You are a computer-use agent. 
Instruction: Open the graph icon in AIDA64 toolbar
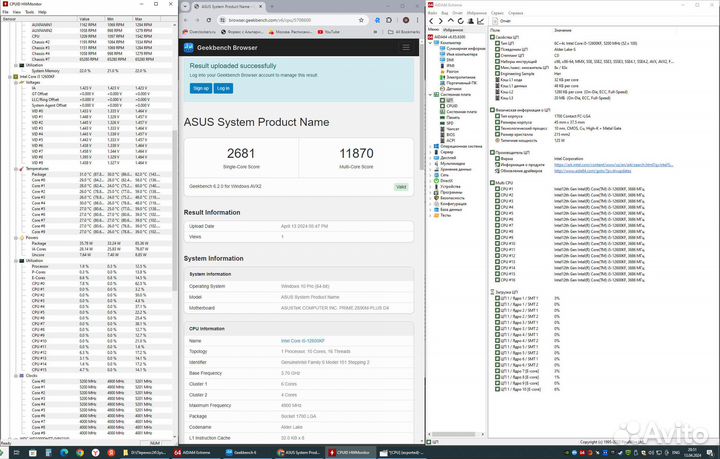tap(480, 21)
